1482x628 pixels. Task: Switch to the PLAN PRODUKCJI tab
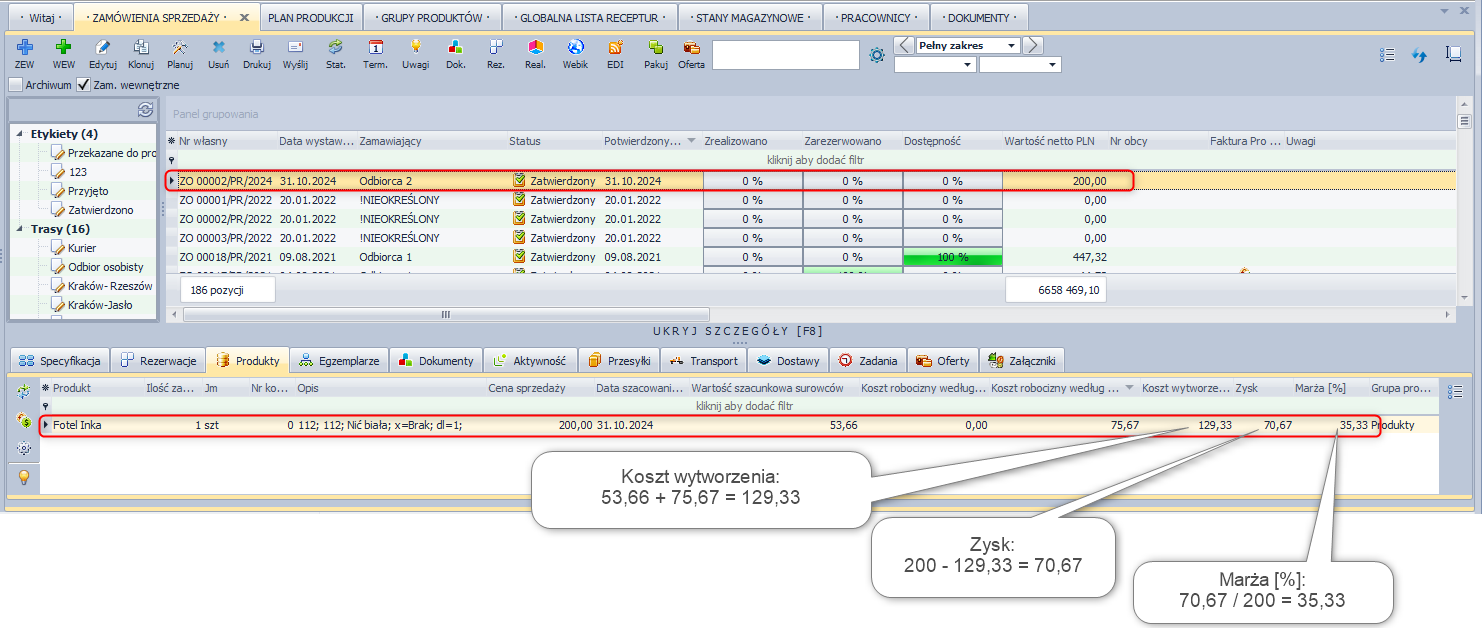pos(310,18)
